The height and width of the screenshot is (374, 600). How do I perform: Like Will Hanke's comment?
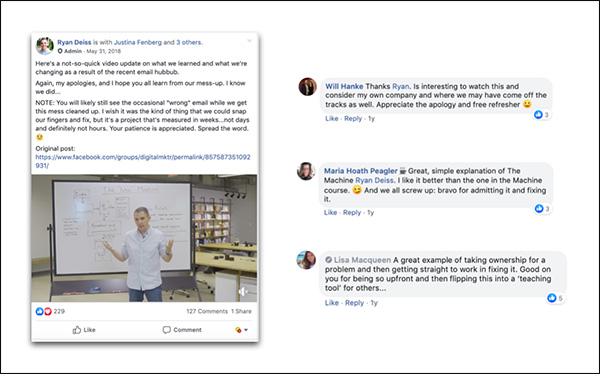coord(331,118)
